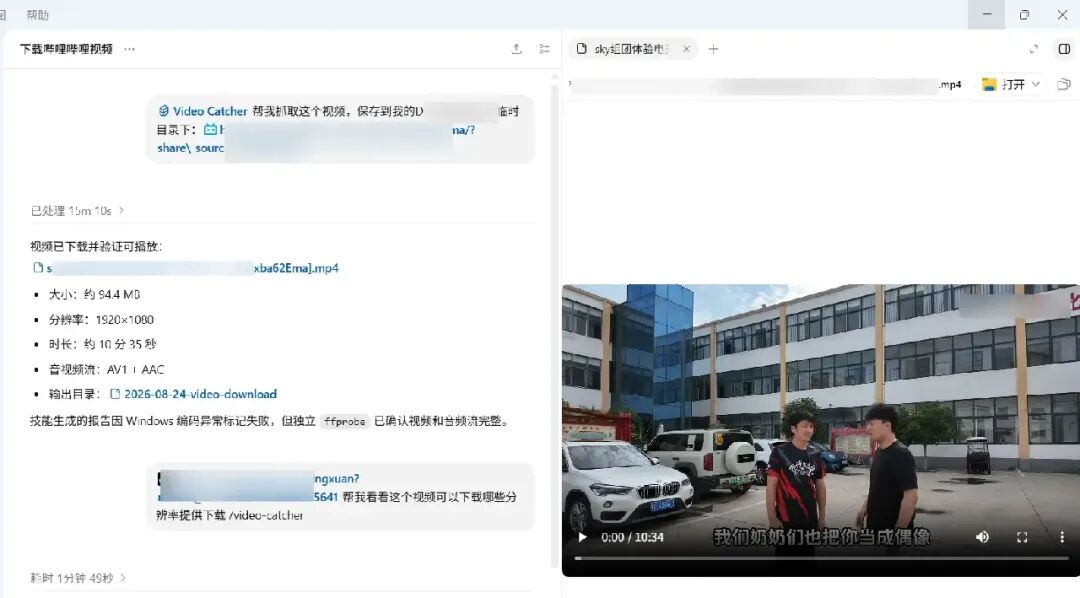The height and width of the screenshot is (598, 1080).
Task: Click the 打开 button
Action: [x=1004, y=84]
